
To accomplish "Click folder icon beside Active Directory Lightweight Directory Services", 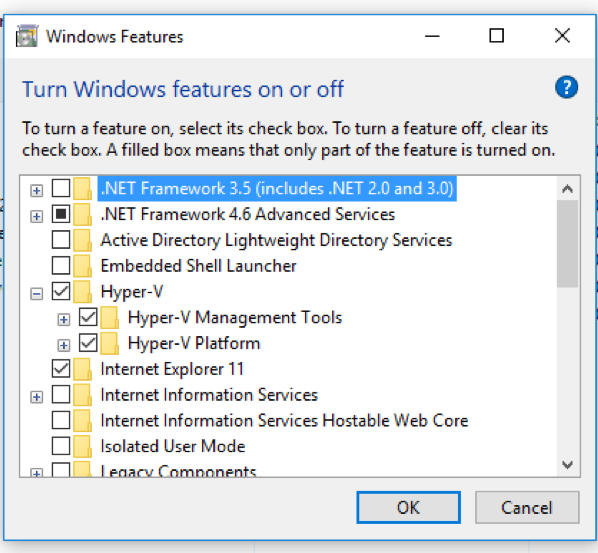I will (x=82, y=240).
